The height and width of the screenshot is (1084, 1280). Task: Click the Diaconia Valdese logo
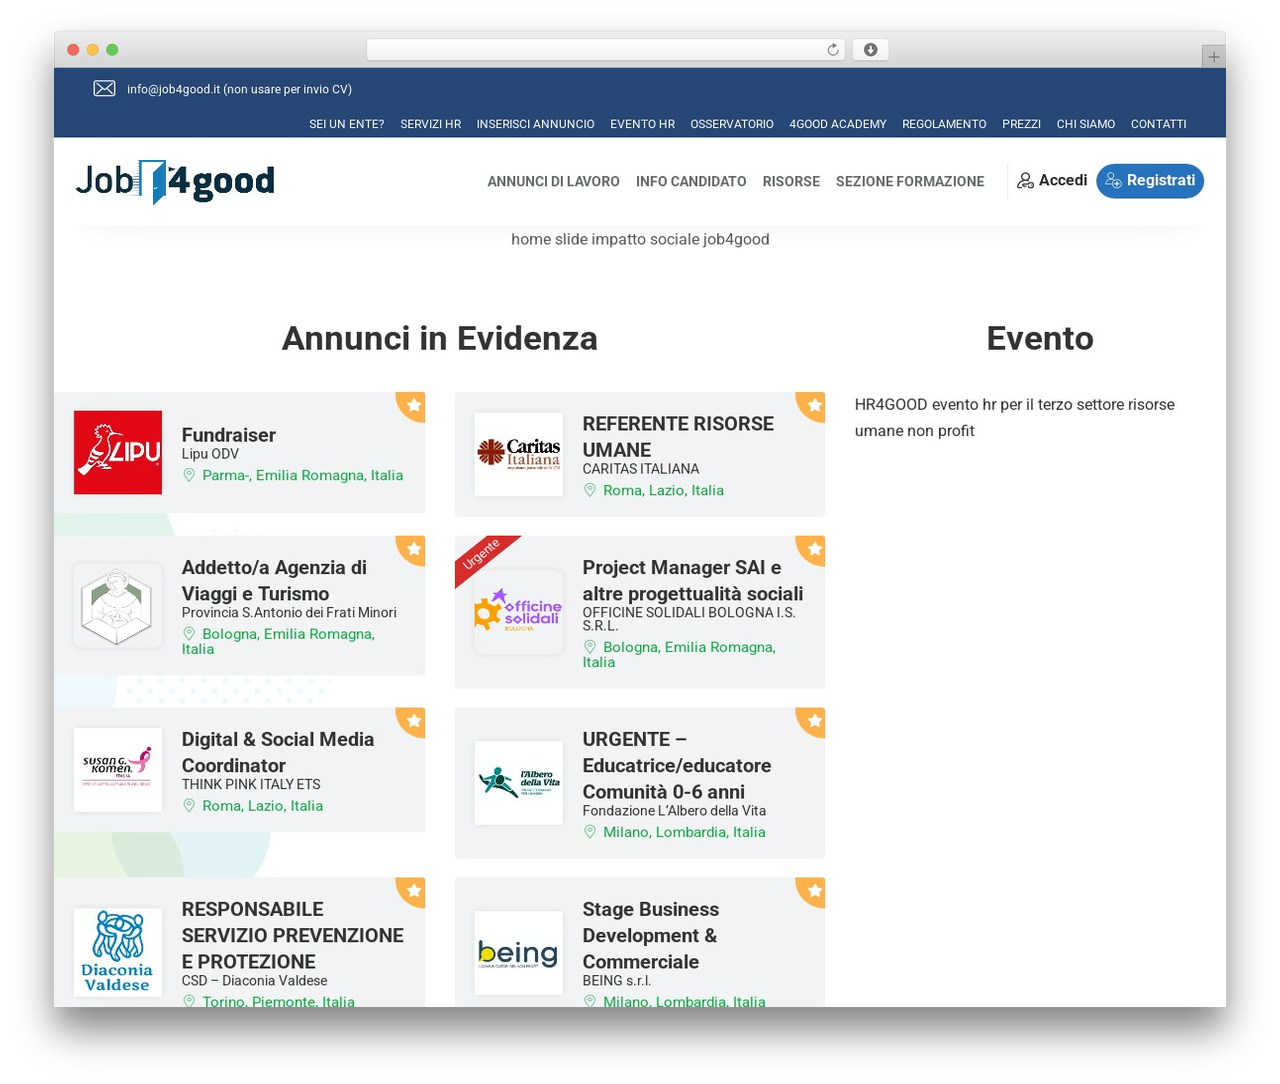pos(118,952)
